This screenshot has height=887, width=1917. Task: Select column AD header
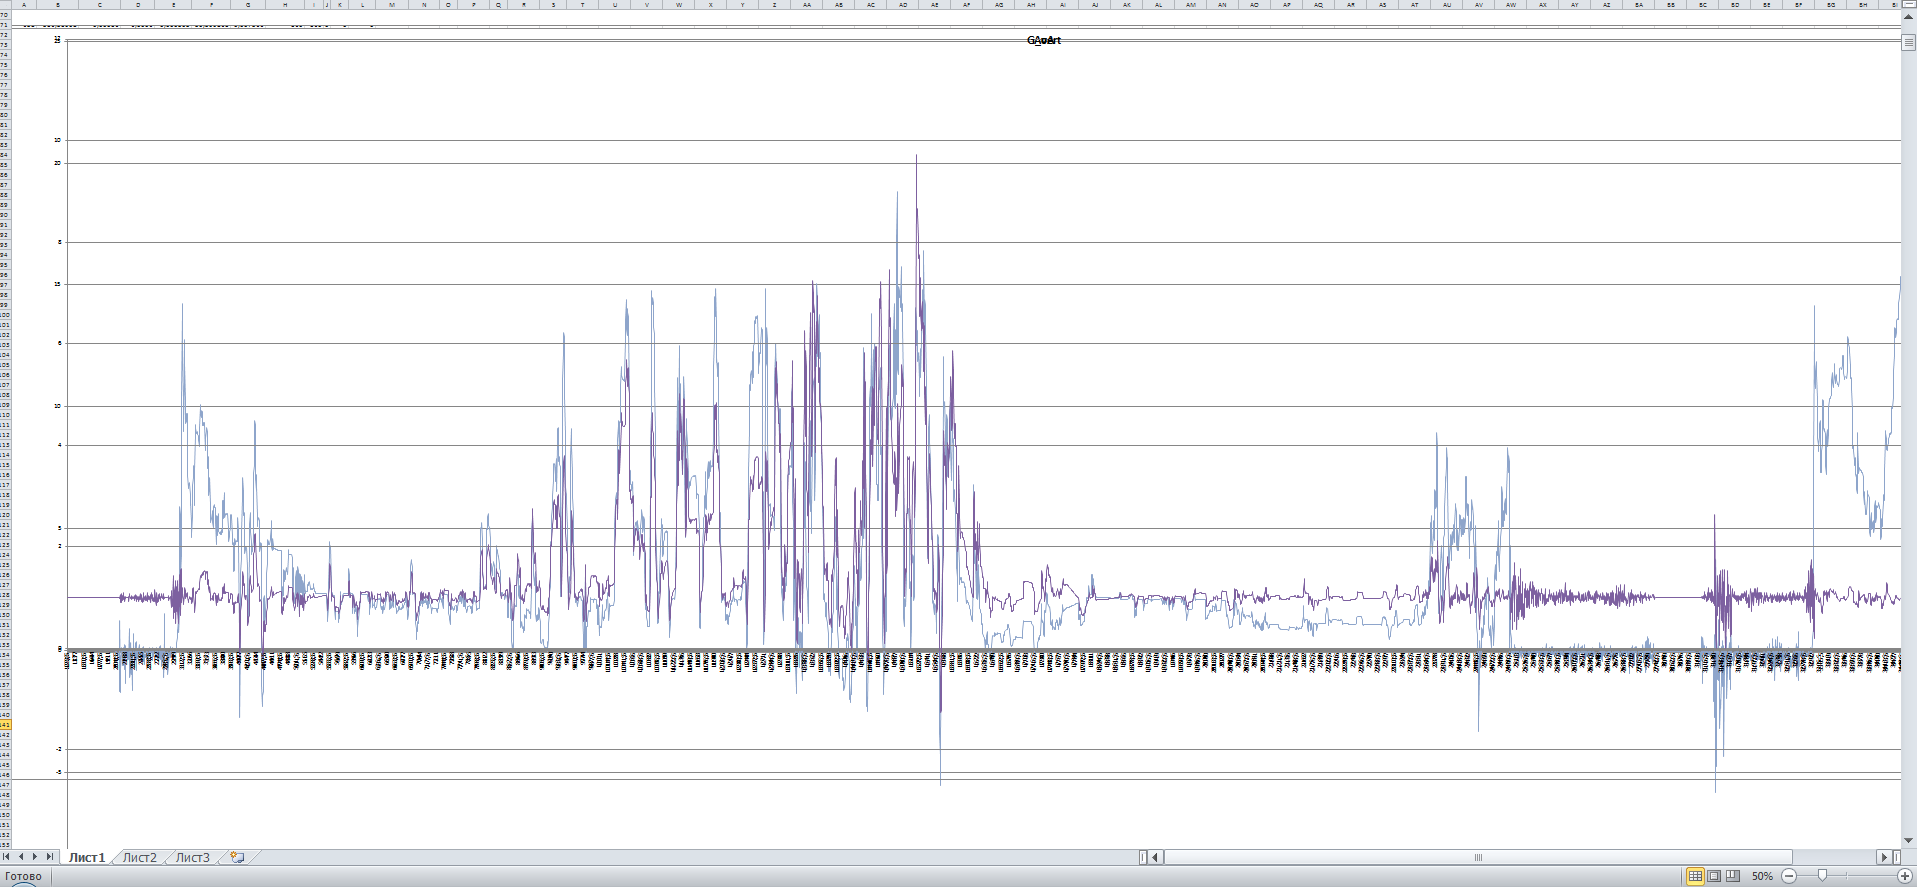tap(903, 5)
